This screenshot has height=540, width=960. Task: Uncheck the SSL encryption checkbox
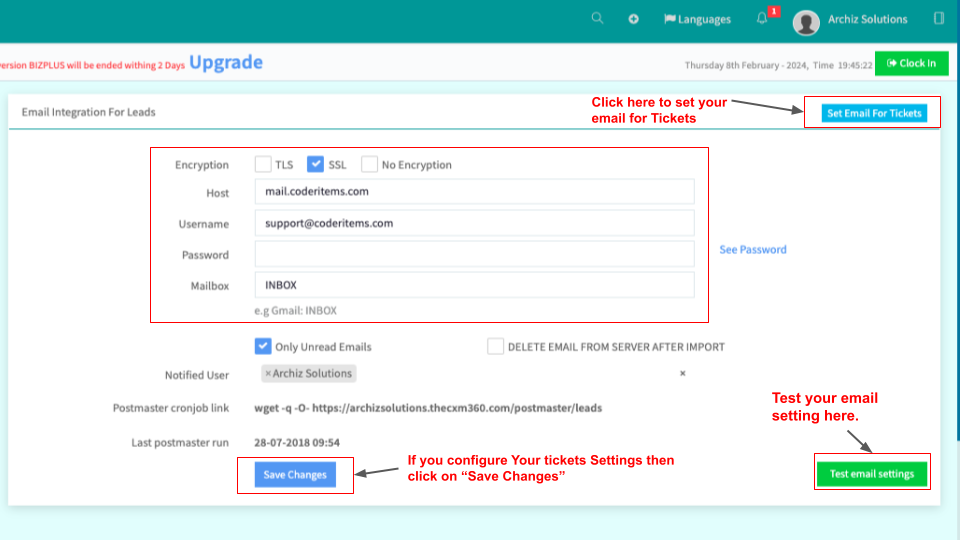316,165
